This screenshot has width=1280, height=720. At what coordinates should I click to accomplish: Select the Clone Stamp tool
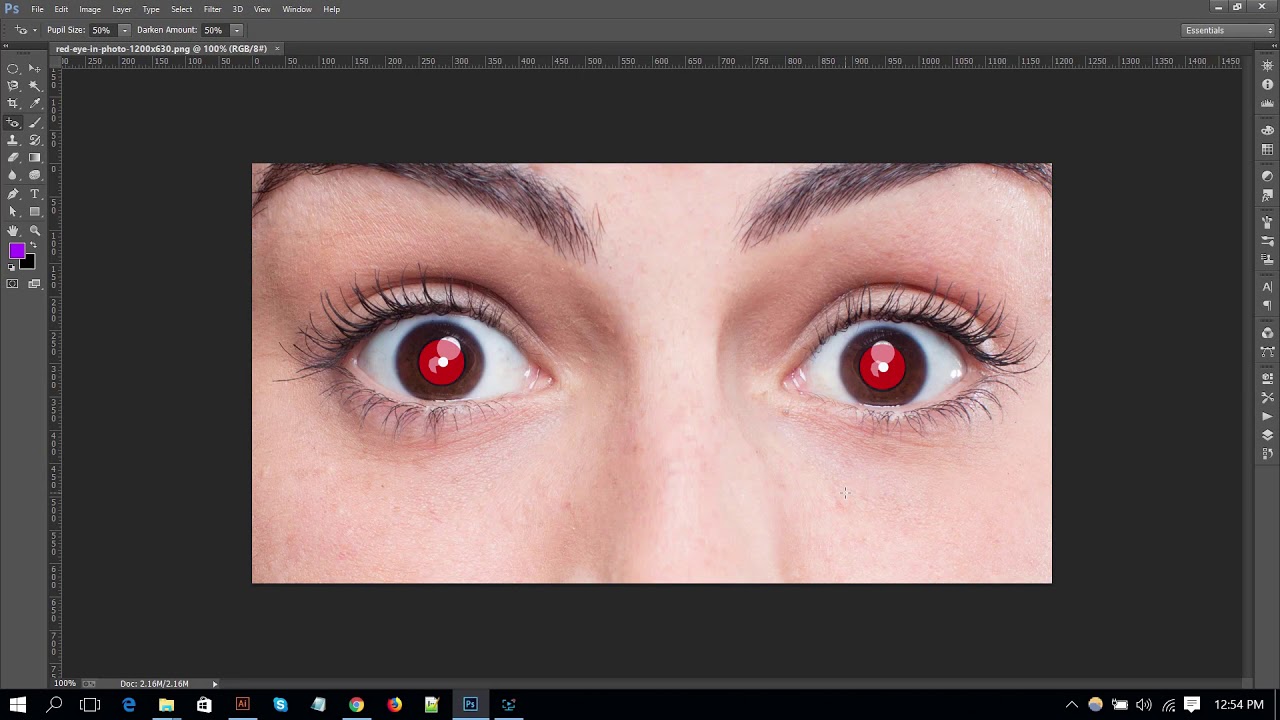point(13,140)
